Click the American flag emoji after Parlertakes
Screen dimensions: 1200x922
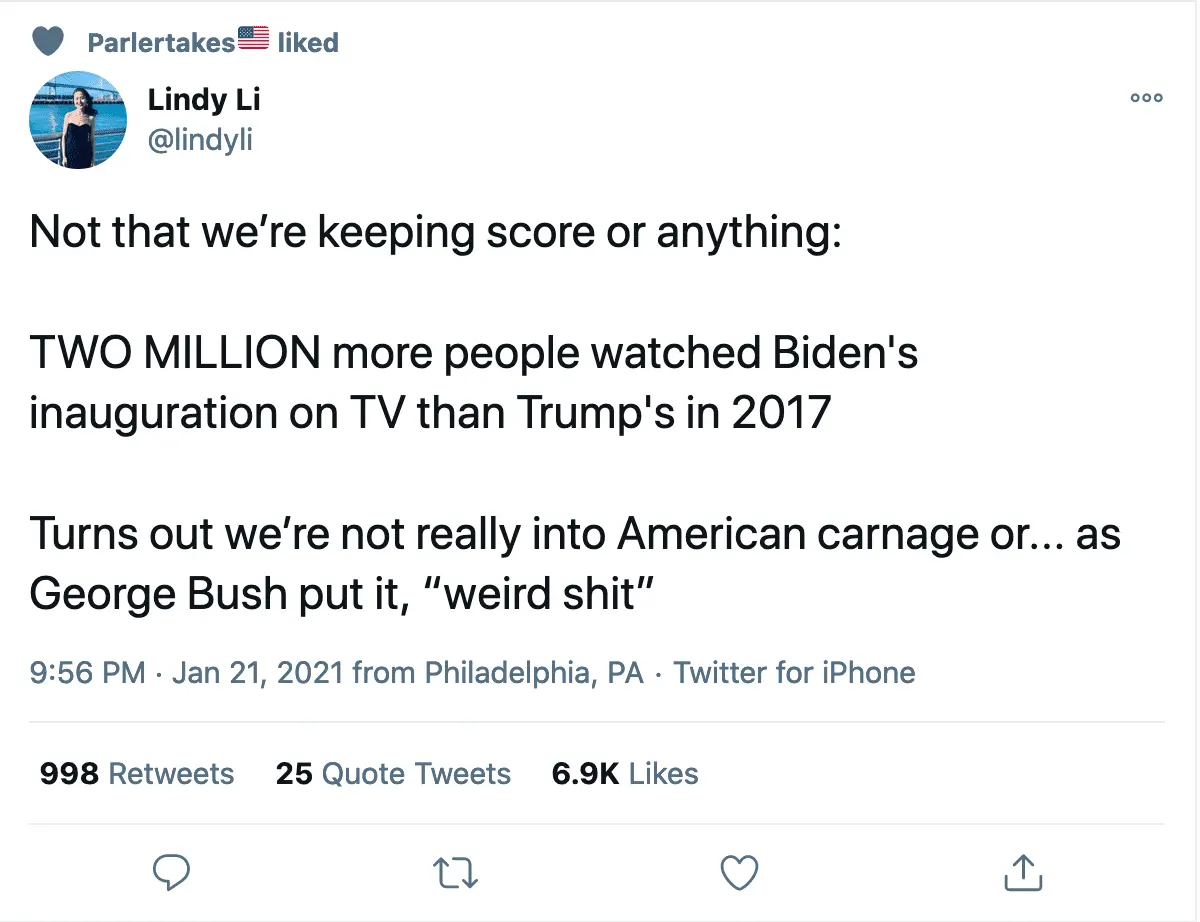tap(254, 38)
